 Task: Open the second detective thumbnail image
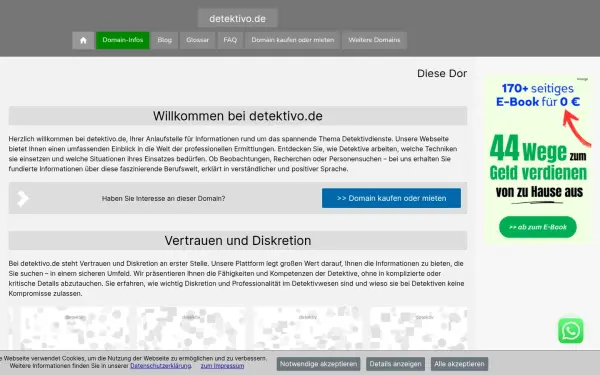pyautogui.click(x=191, y=328)
